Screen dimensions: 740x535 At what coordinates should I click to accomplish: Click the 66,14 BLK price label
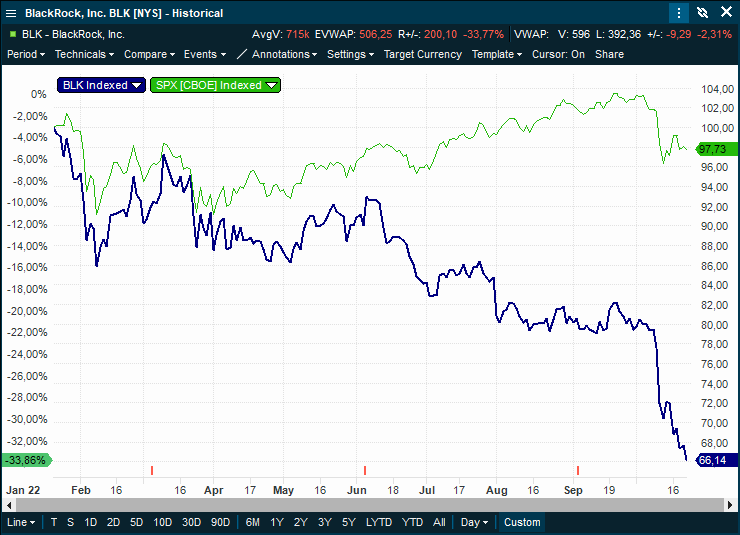(716, 460)
